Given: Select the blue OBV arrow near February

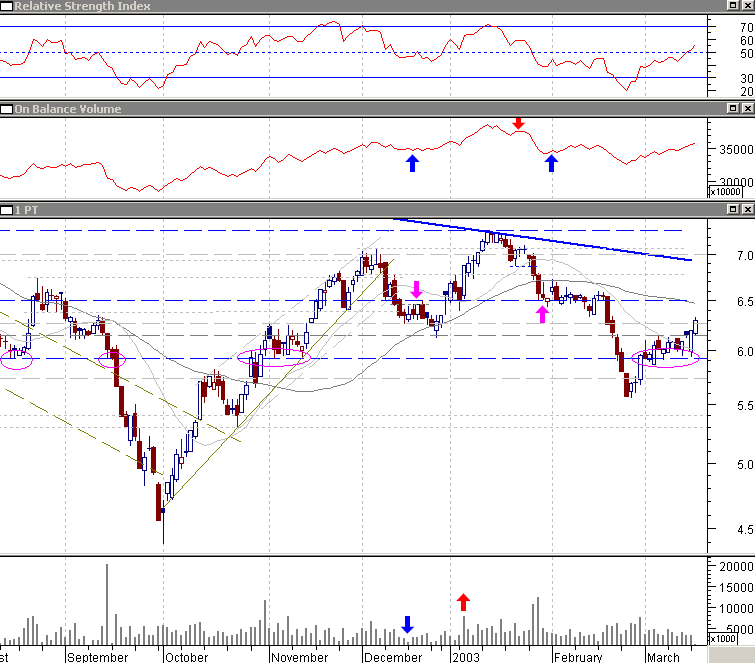Looking at the screenshot, I should (x=551, y=163).
